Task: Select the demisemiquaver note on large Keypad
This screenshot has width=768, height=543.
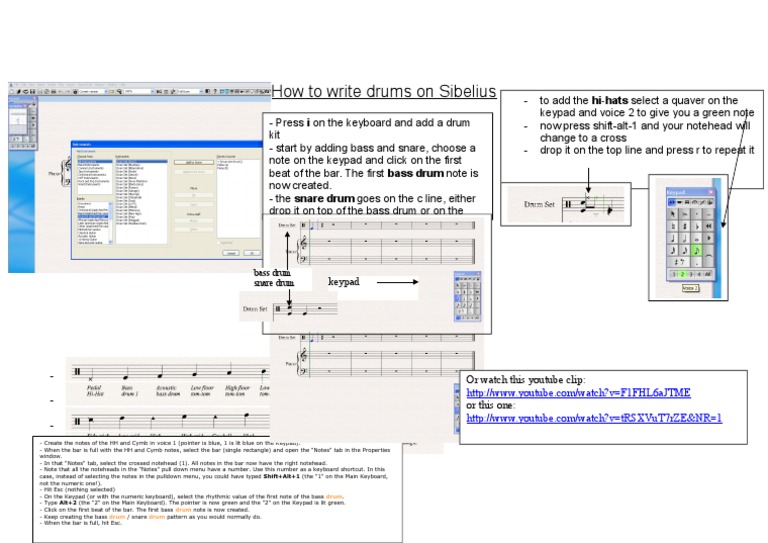Action: click(673, 251)
